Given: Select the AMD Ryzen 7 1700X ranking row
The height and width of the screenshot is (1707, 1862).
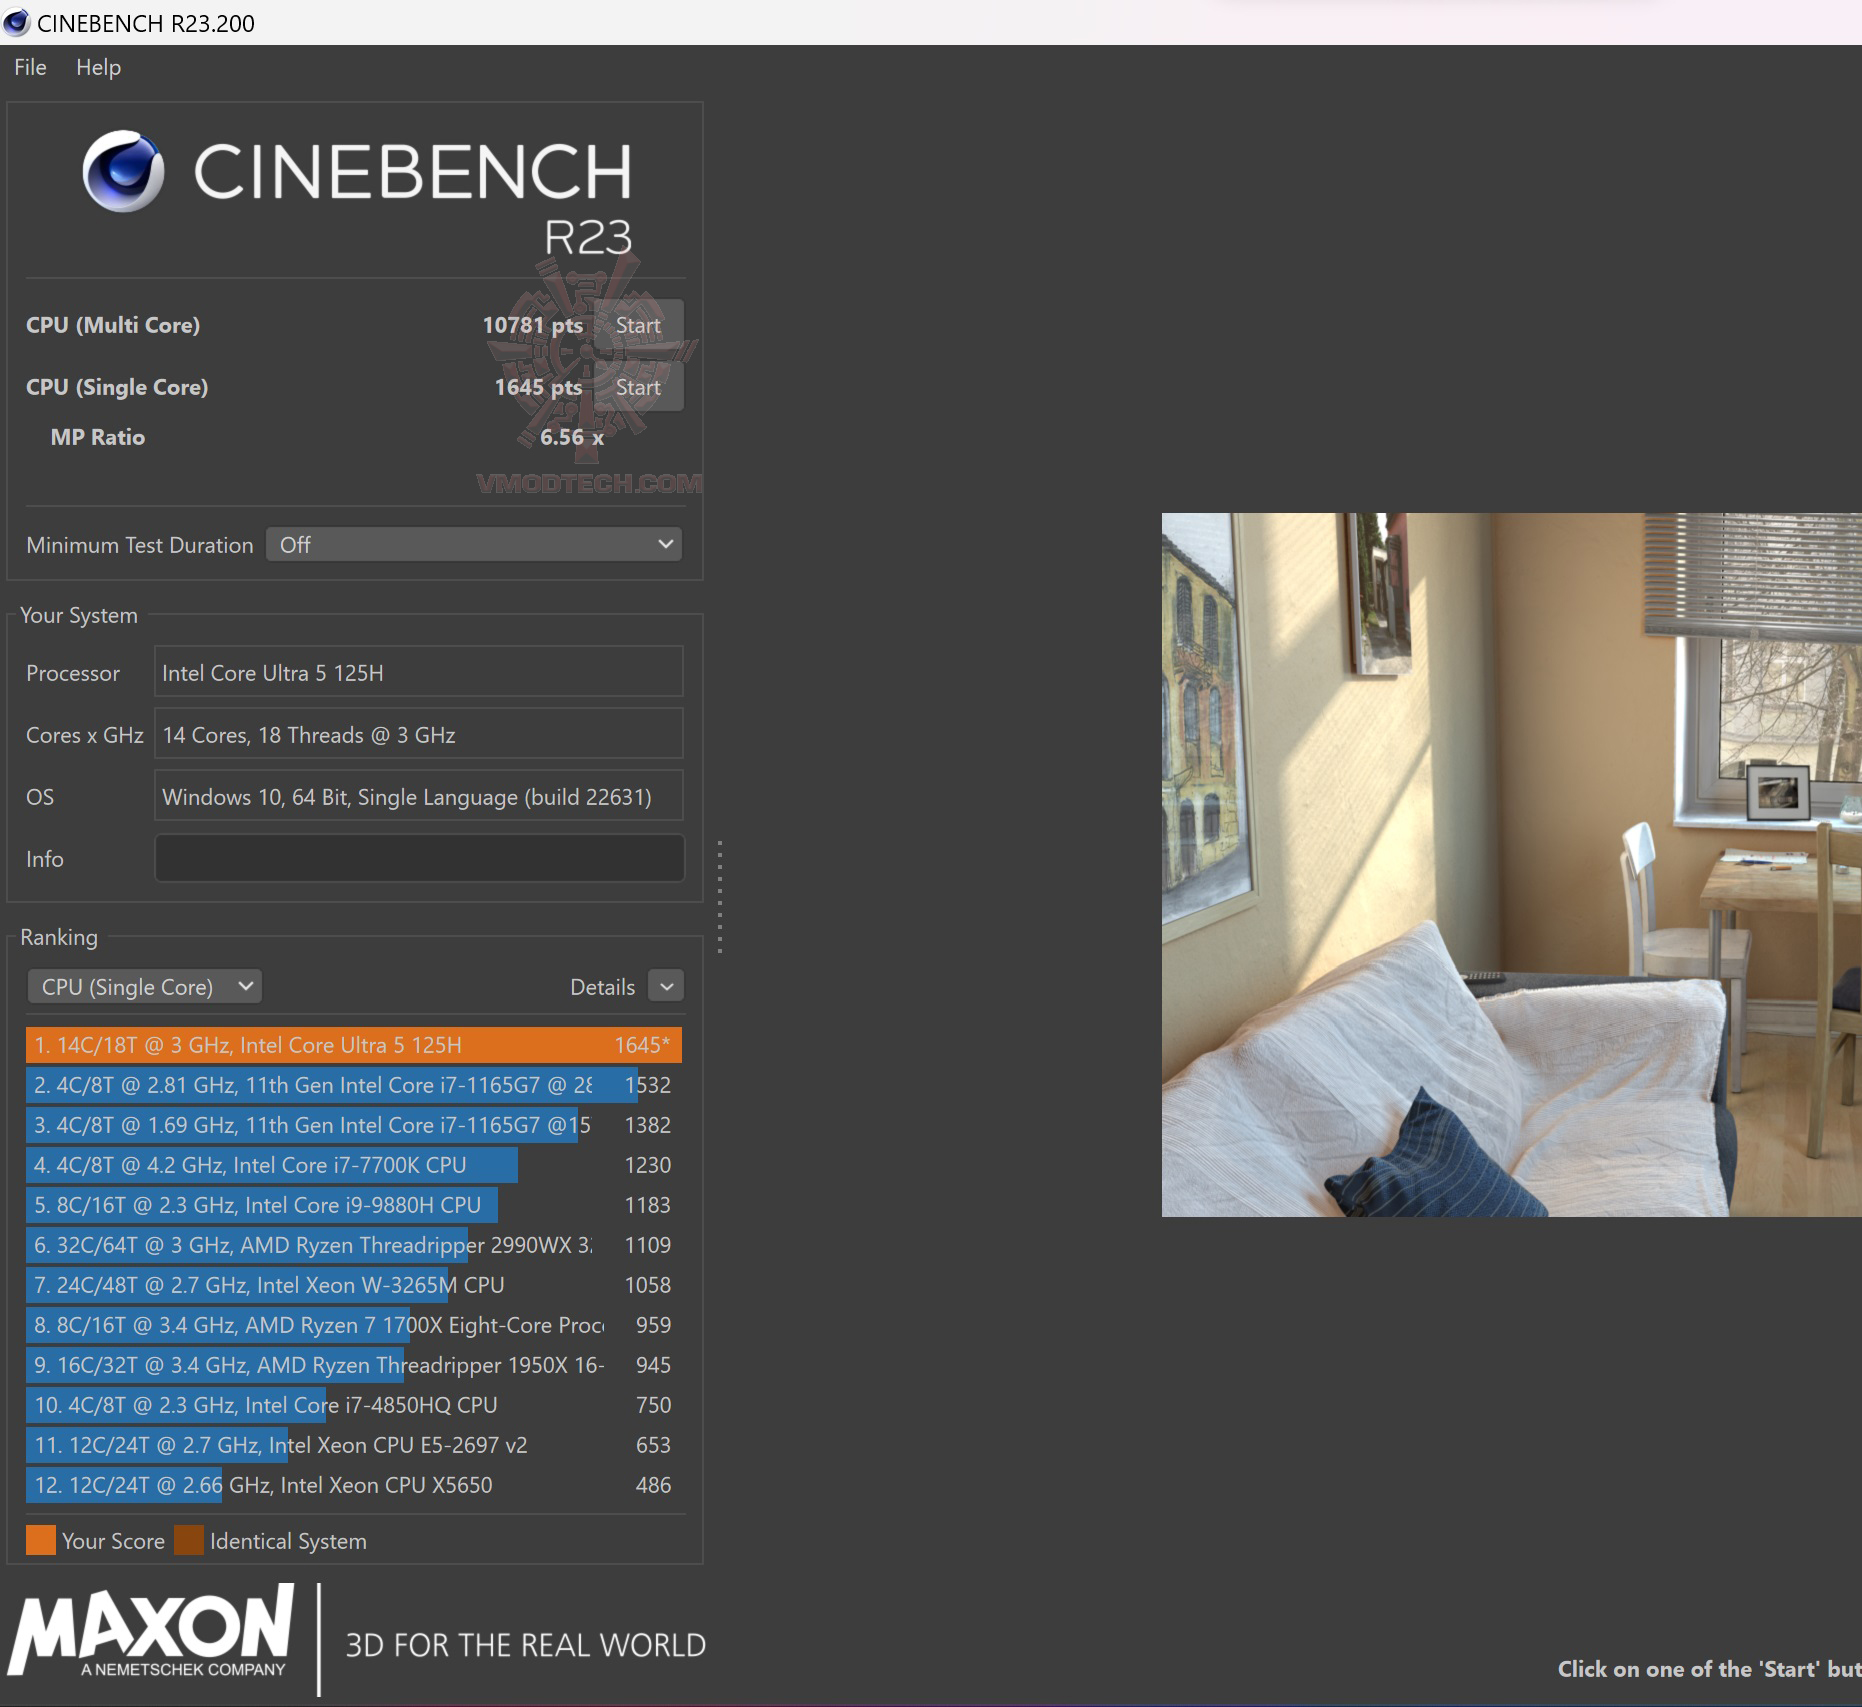Looking at the screenshot, I should pyautogui.click(x=354, y=1325).
